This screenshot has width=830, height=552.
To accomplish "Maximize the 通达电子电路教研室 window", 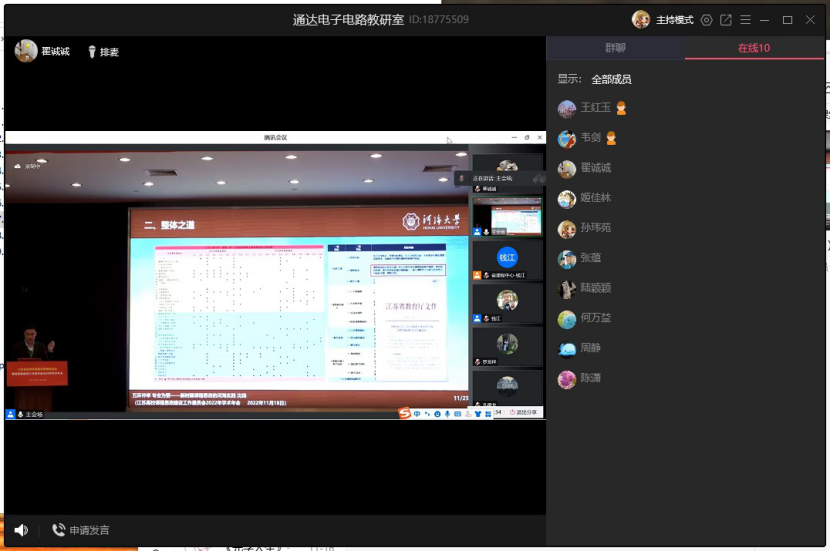I will (788, 20).
